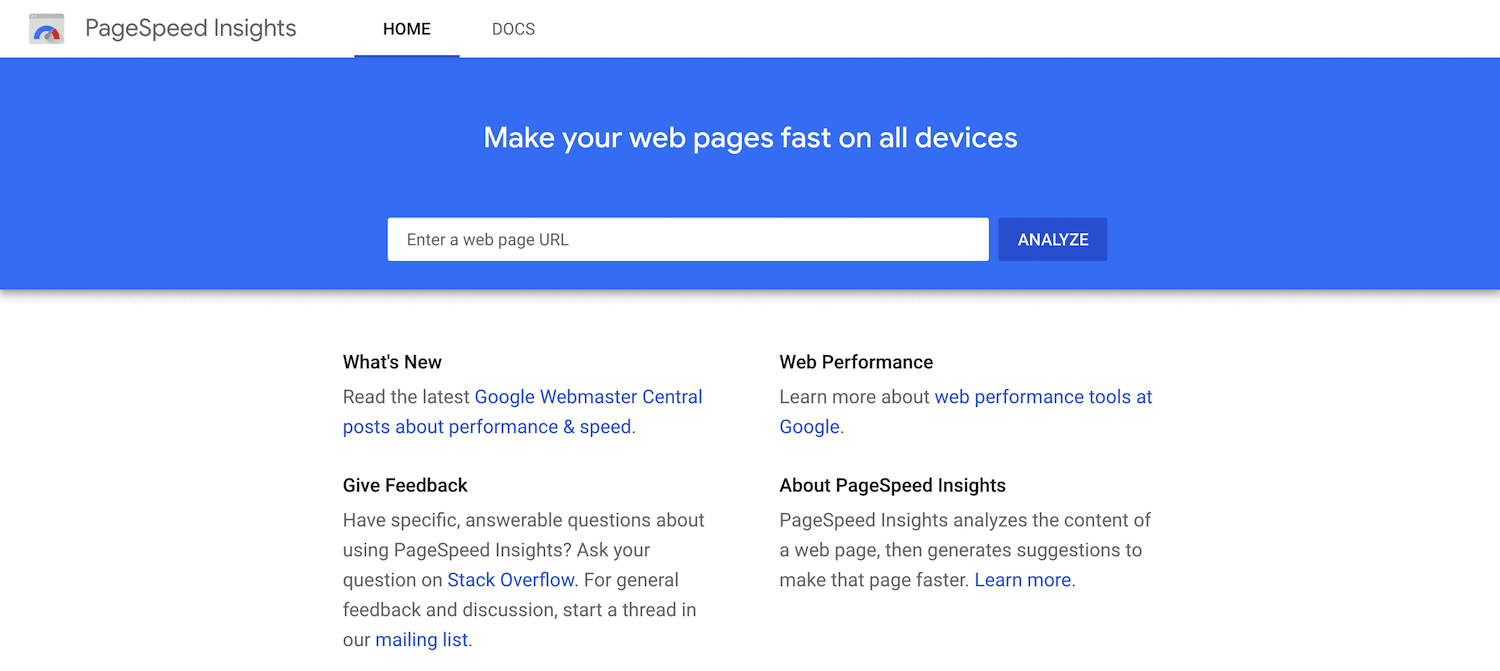Open the mailing list link

[x=422, y=640]
